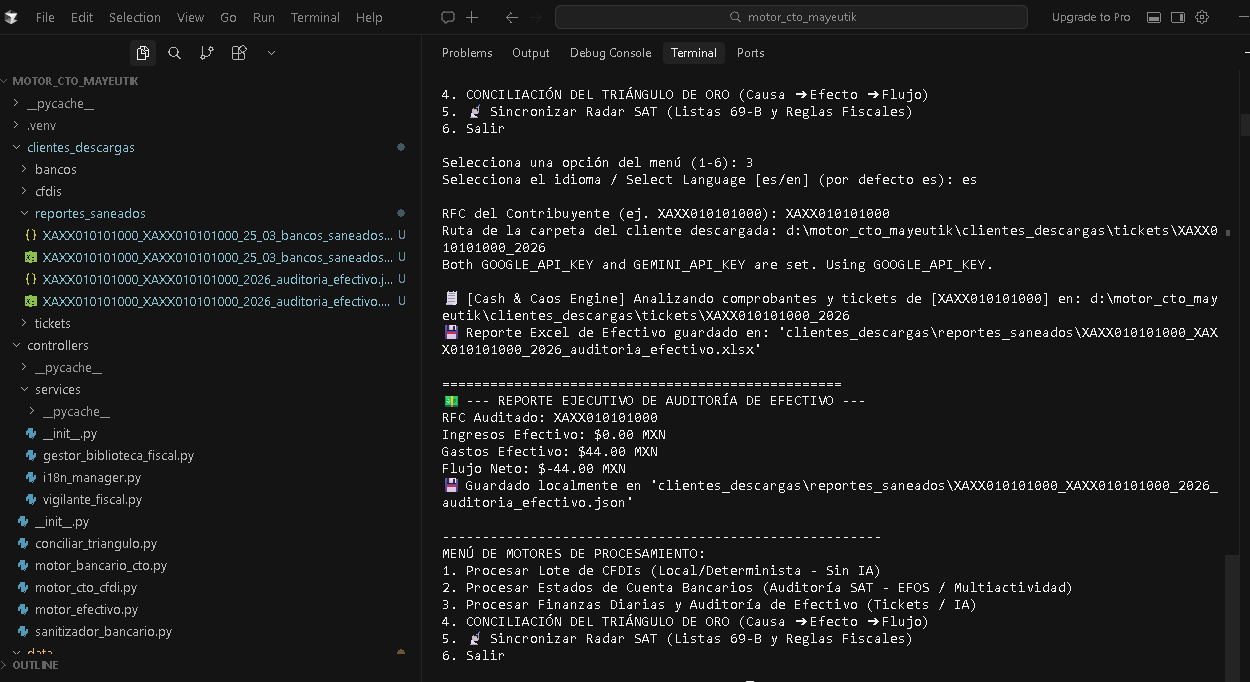The width and height of the screenshot is (1250, 682).
Task: Open motor_efectivo.py file
Action: click(210, 609)
